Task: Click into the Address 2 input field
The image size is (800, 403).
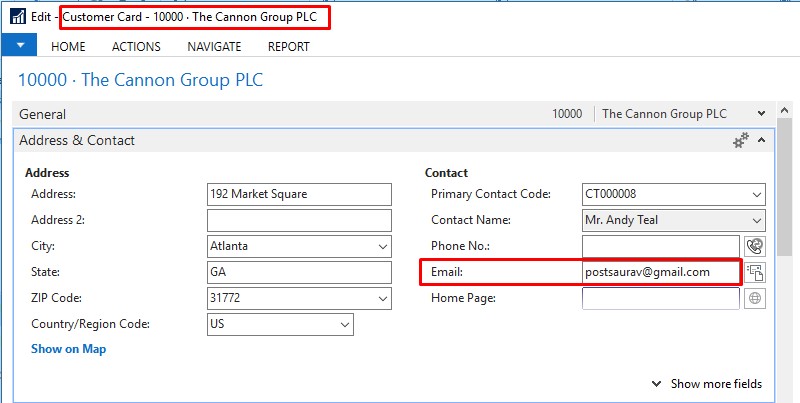Action: coord(299,220)
